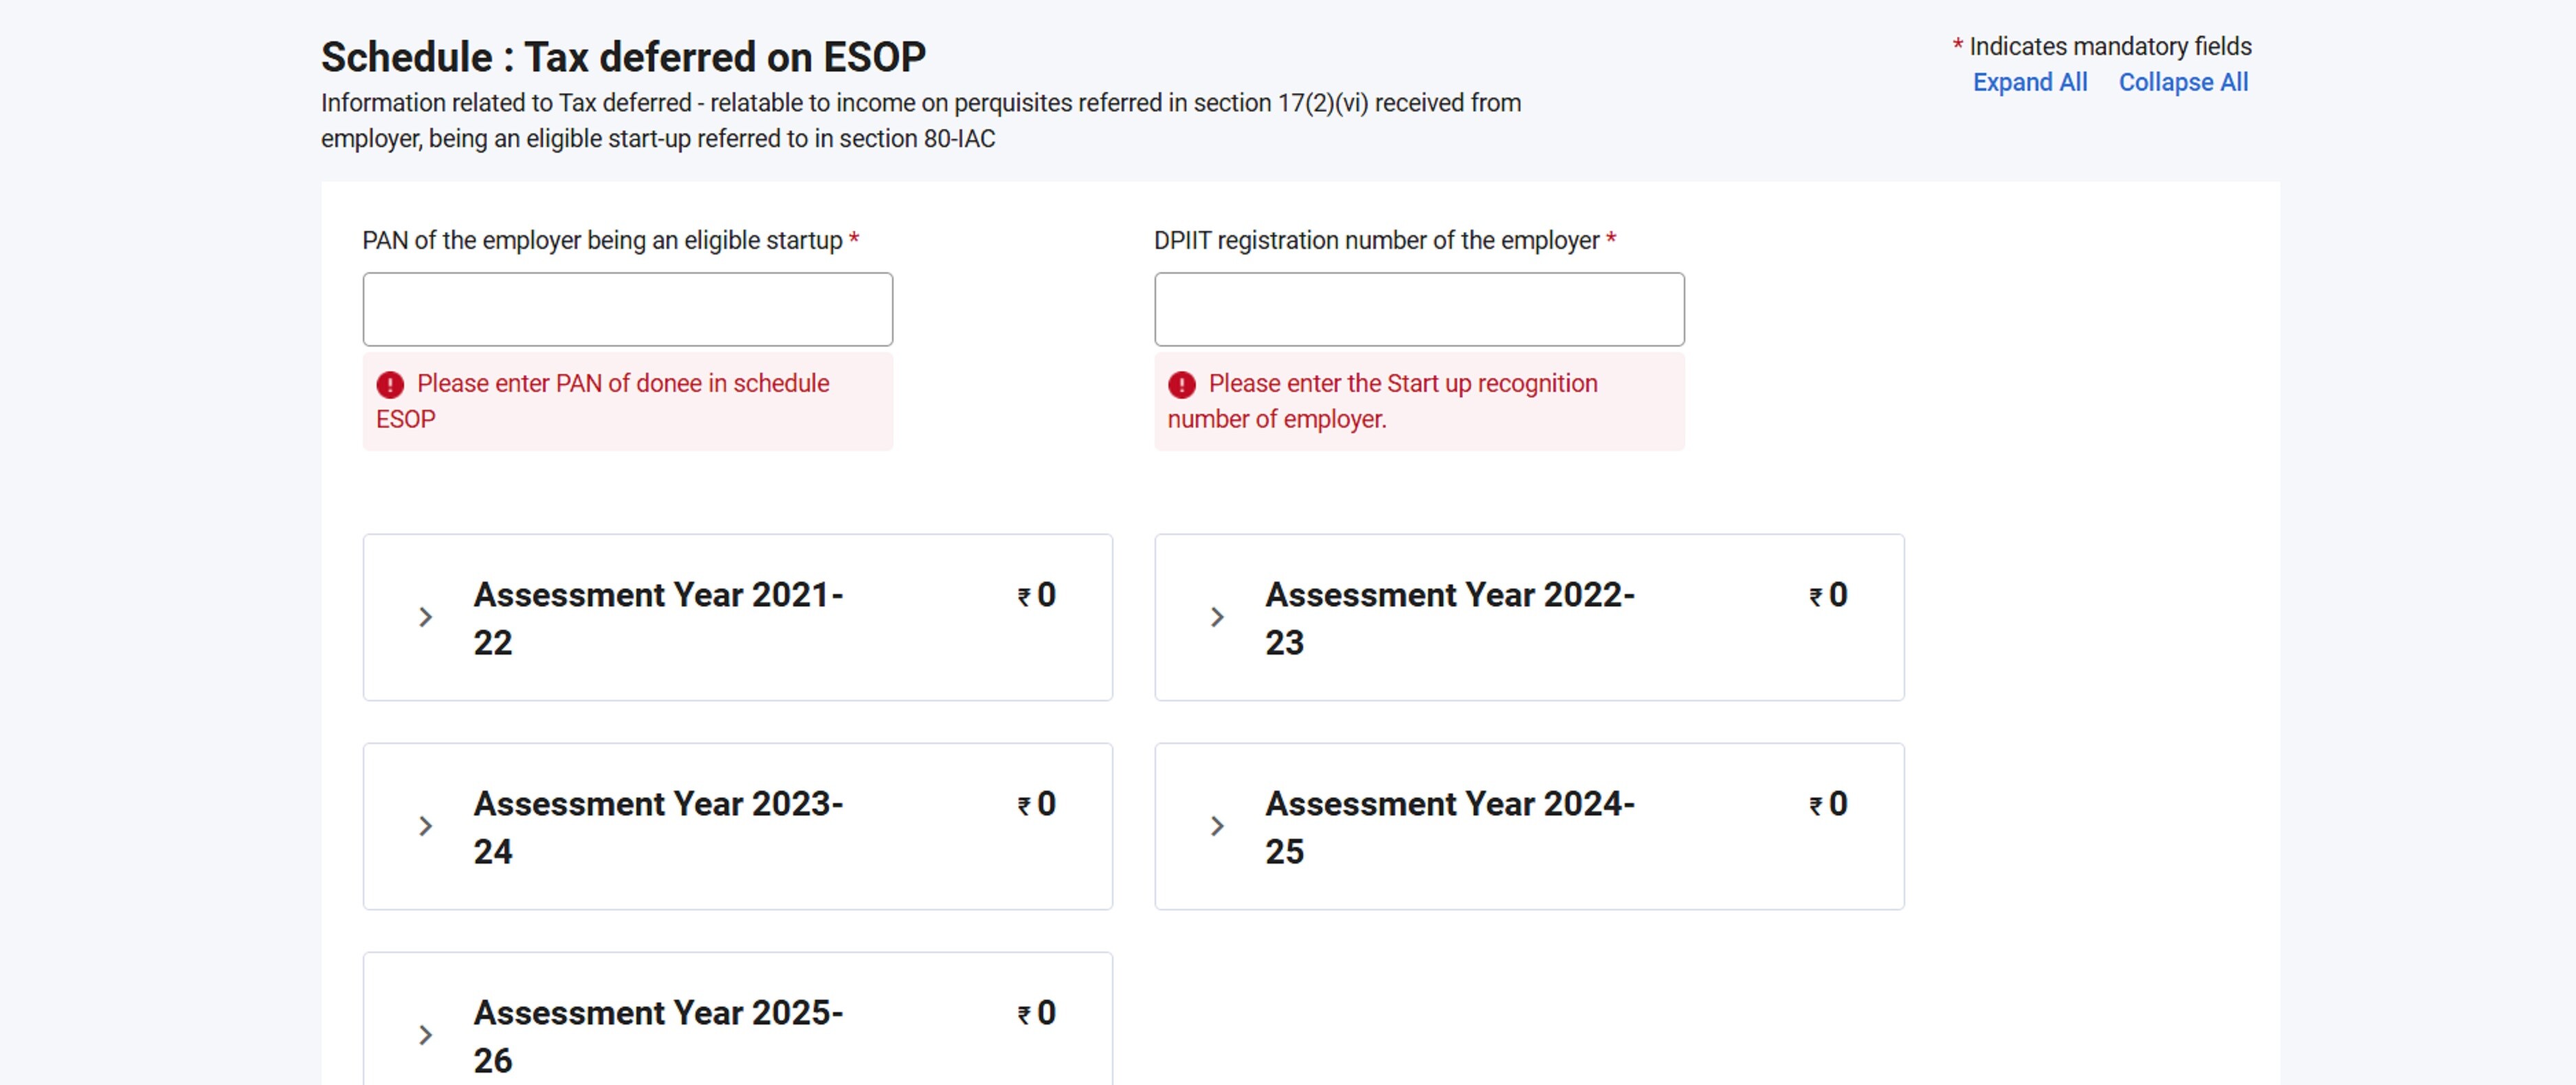
Task: Open the Assessment Year 2021-22 title
Action: (657, 617)
